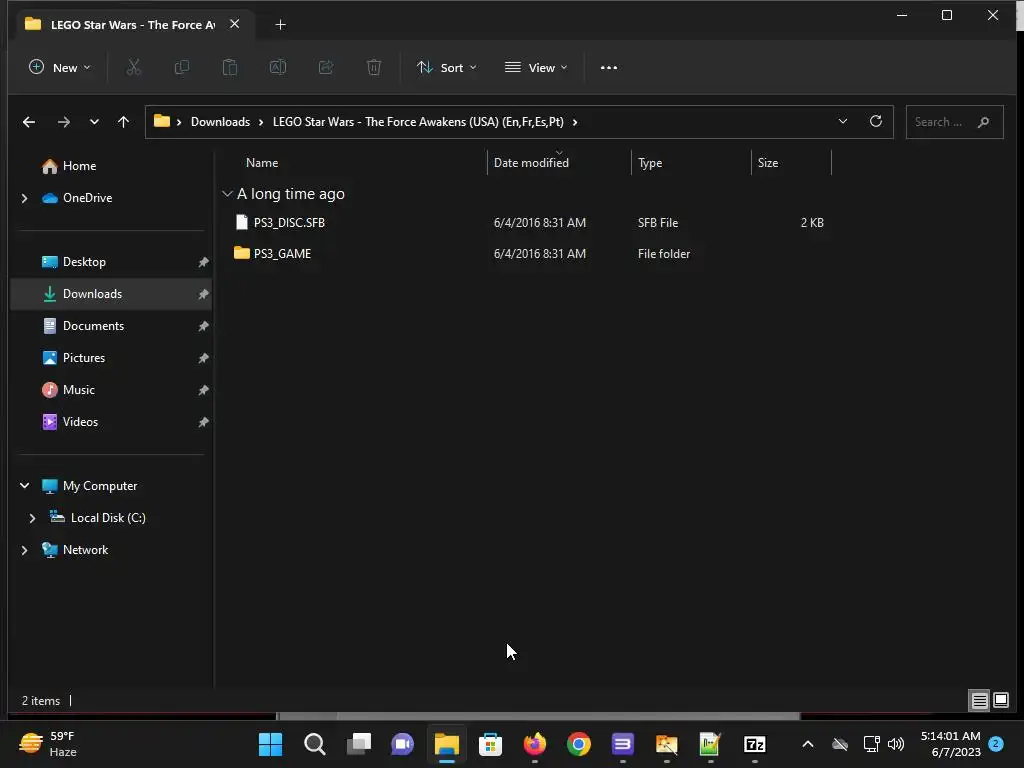Click the Delete trash icon
Screen dimensions: 1024x768
pos(374,67)
